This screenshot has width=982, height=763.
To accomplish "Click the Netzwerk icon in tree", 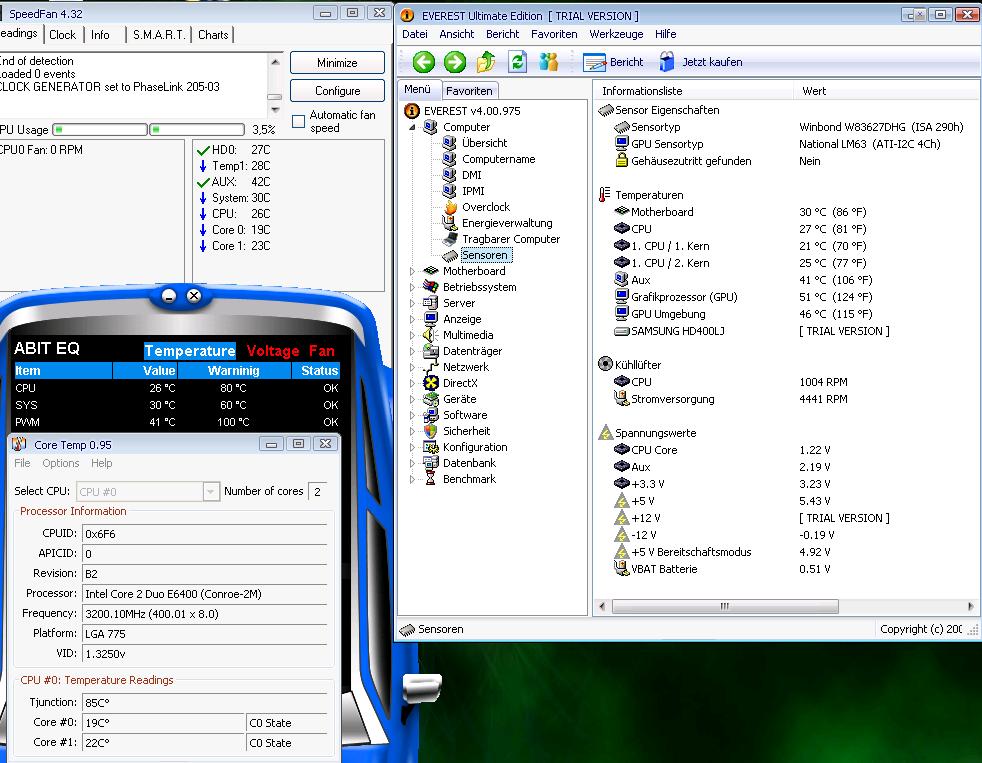I will (x=430, y=367).
